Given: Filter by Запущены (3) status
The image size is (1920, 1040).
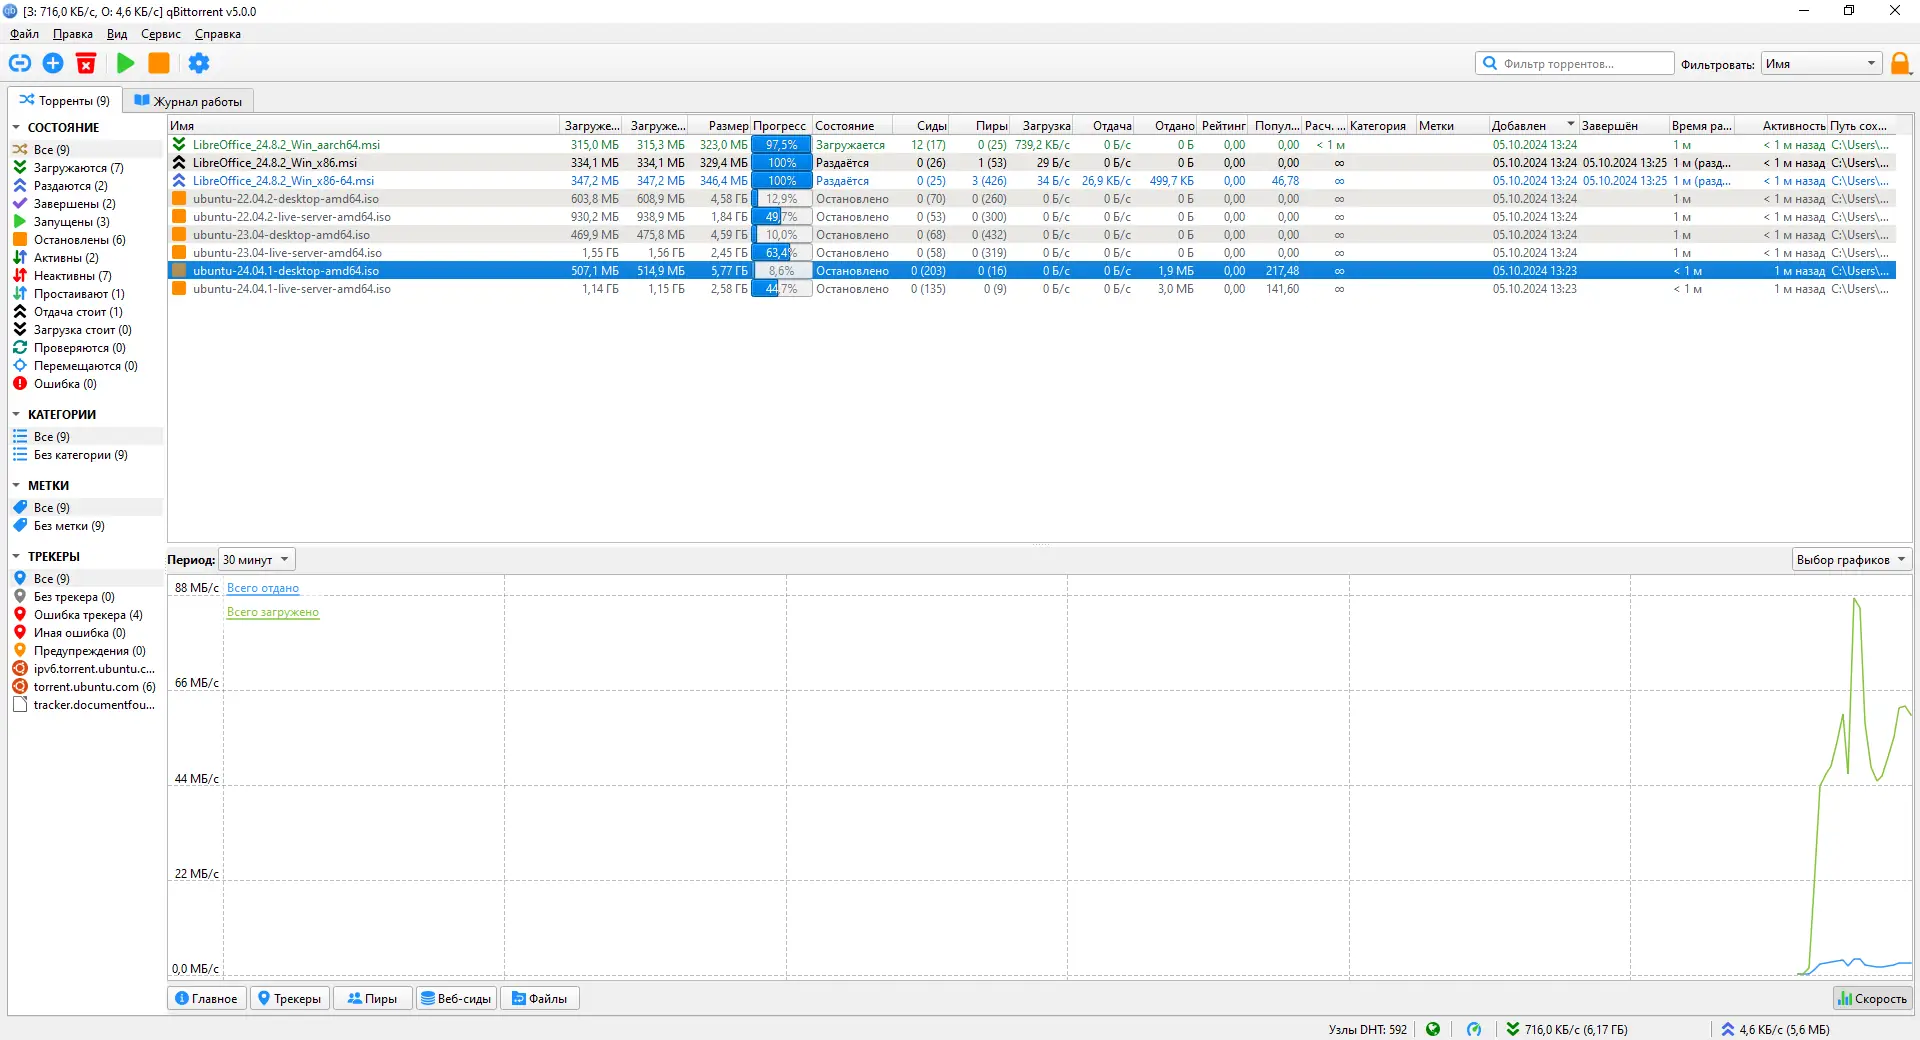Looking at the screenshot, I should click(x=86, y=222).
